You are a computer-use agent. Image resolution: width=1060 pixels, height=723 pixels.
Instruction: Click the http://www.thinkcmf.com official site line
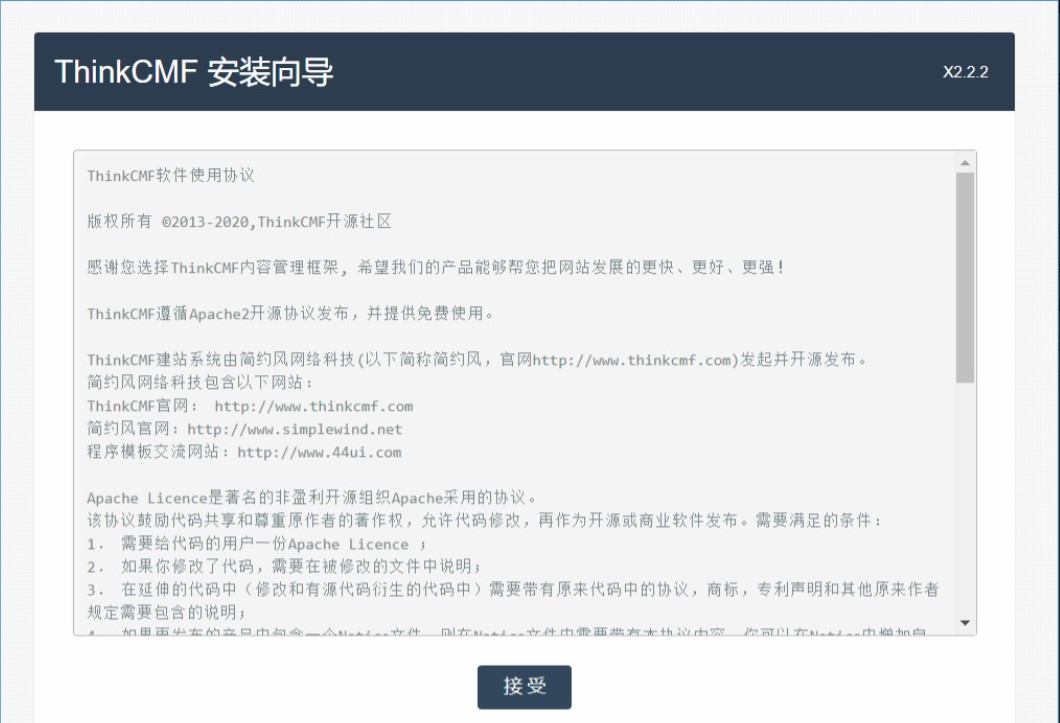click(250, 406)
